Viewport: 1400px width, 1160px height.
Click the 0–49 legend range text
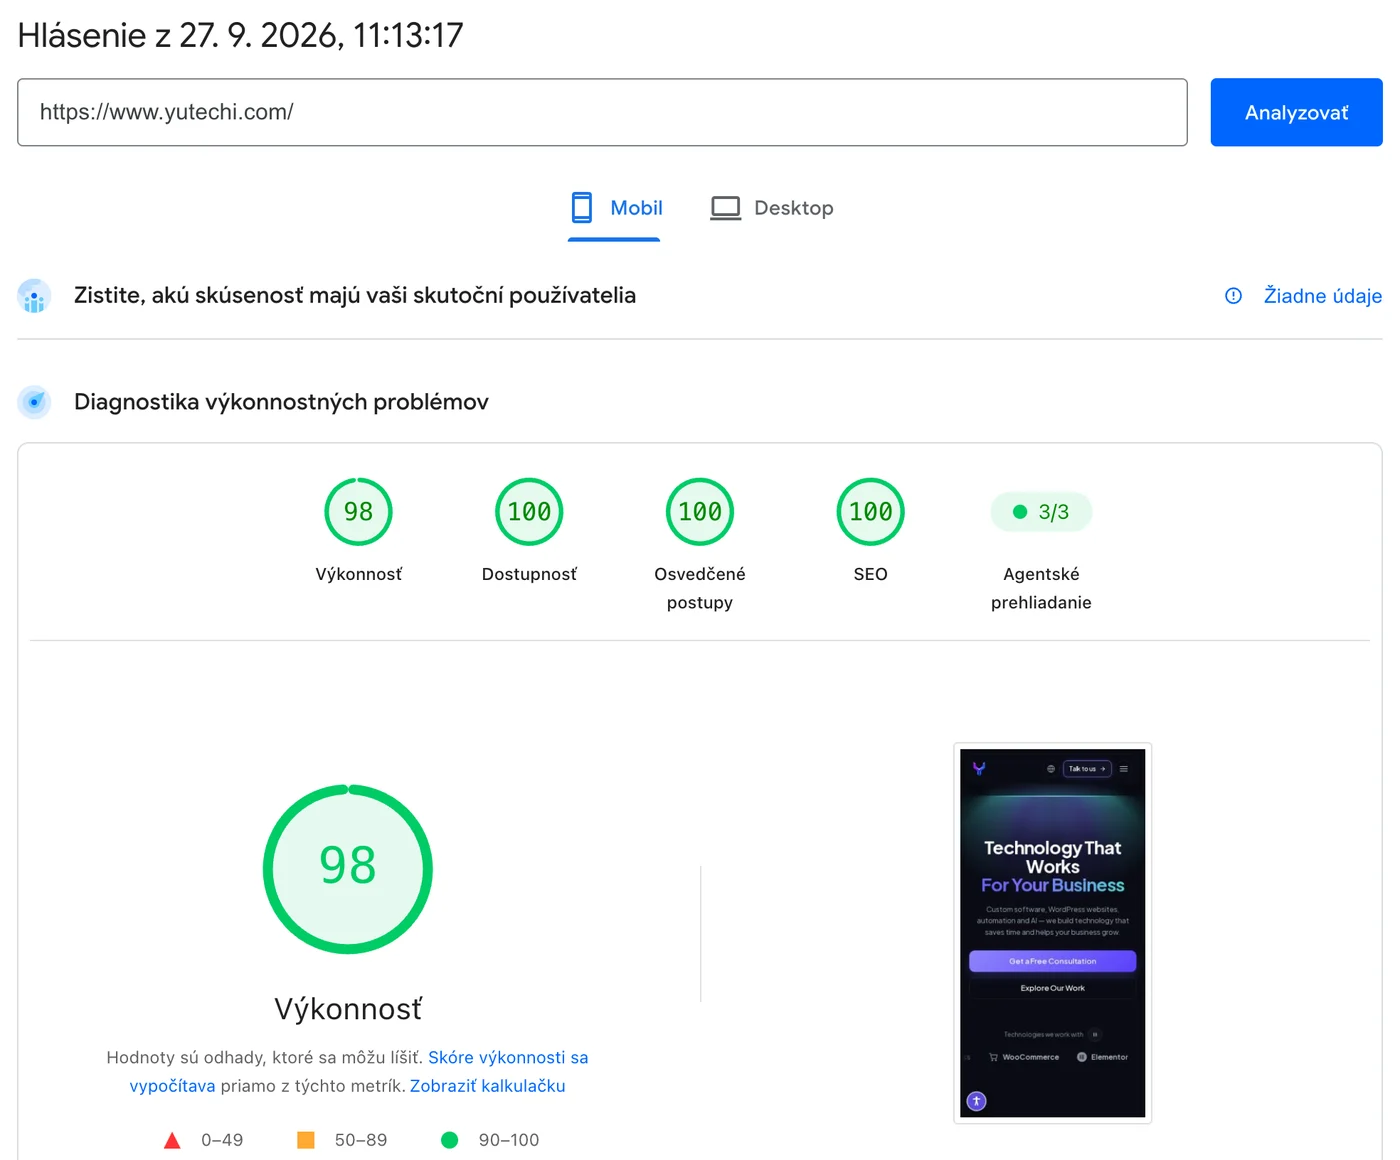[222, 1140]
